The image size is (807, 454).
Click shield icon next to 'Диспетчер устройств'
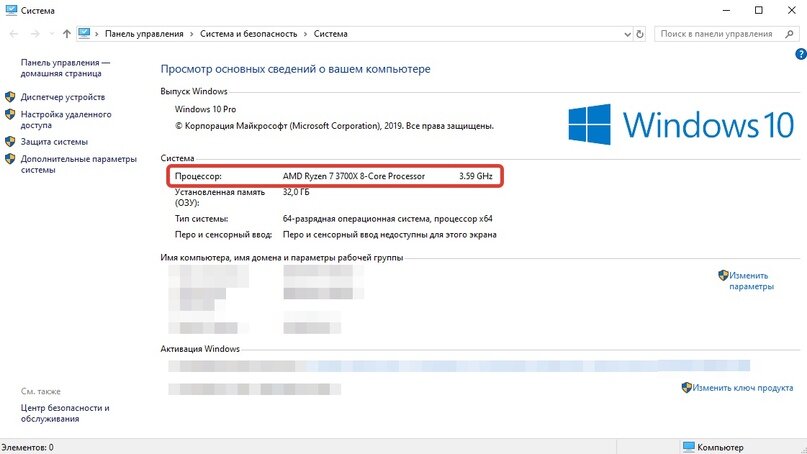(x=10, y=97)
